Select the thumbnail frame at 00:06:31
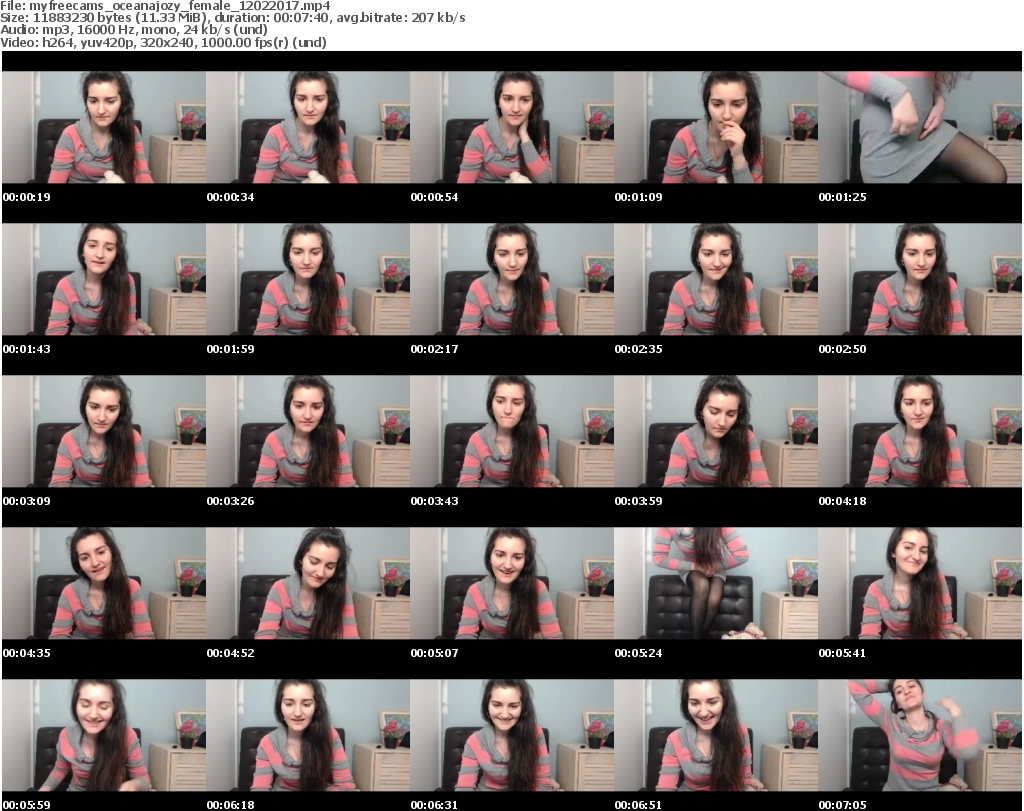Screen dimensions: 1024x811 [512, 735]
